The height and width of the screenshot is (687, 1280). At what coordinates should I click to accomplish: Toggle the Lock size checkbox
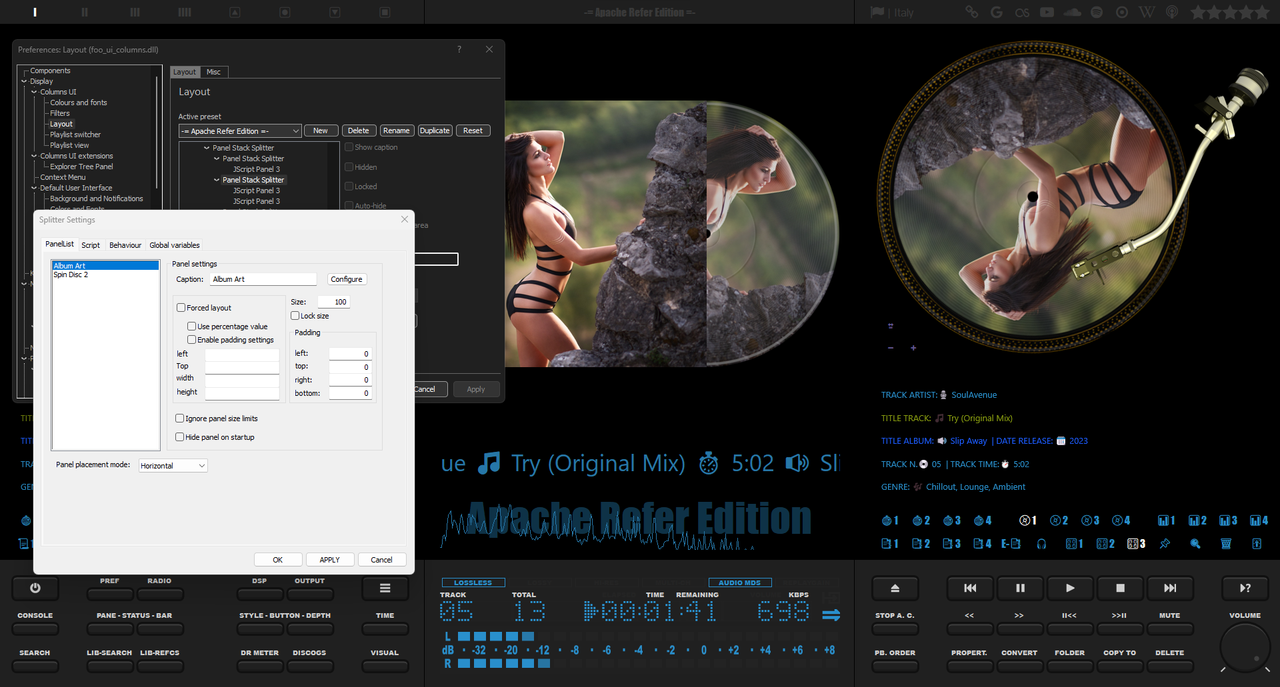point(295,315)
